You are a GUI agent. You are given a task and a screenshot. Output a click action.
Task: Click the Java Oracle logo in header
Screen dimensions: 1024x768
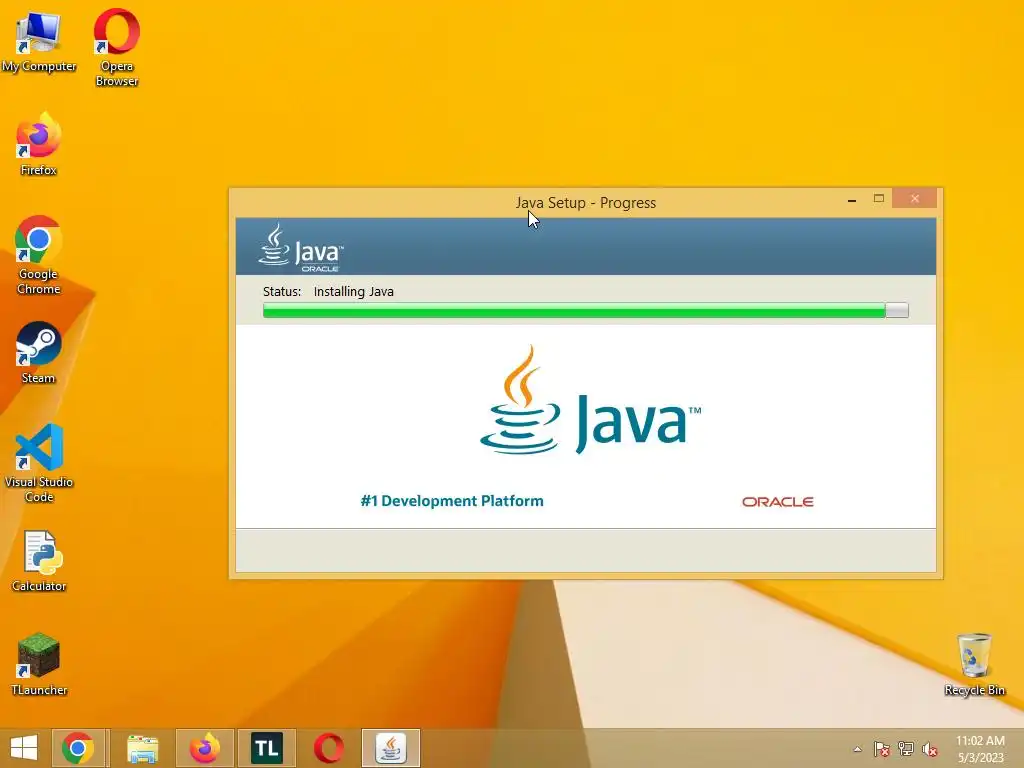300,248
